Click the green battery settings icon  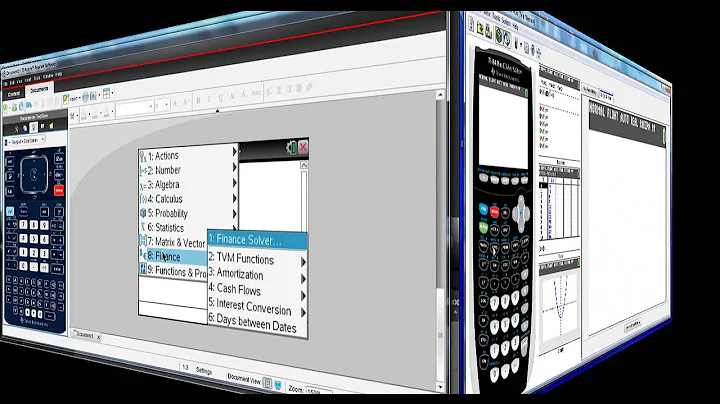point(291,147)
